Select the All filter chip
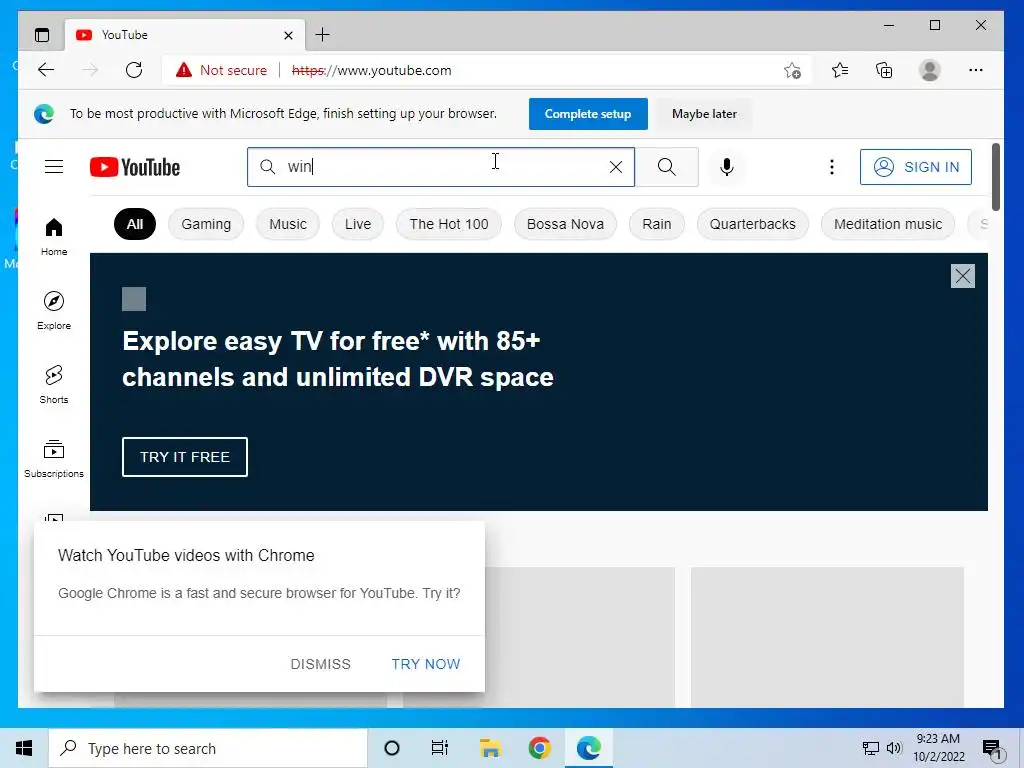 pos(135,224)
